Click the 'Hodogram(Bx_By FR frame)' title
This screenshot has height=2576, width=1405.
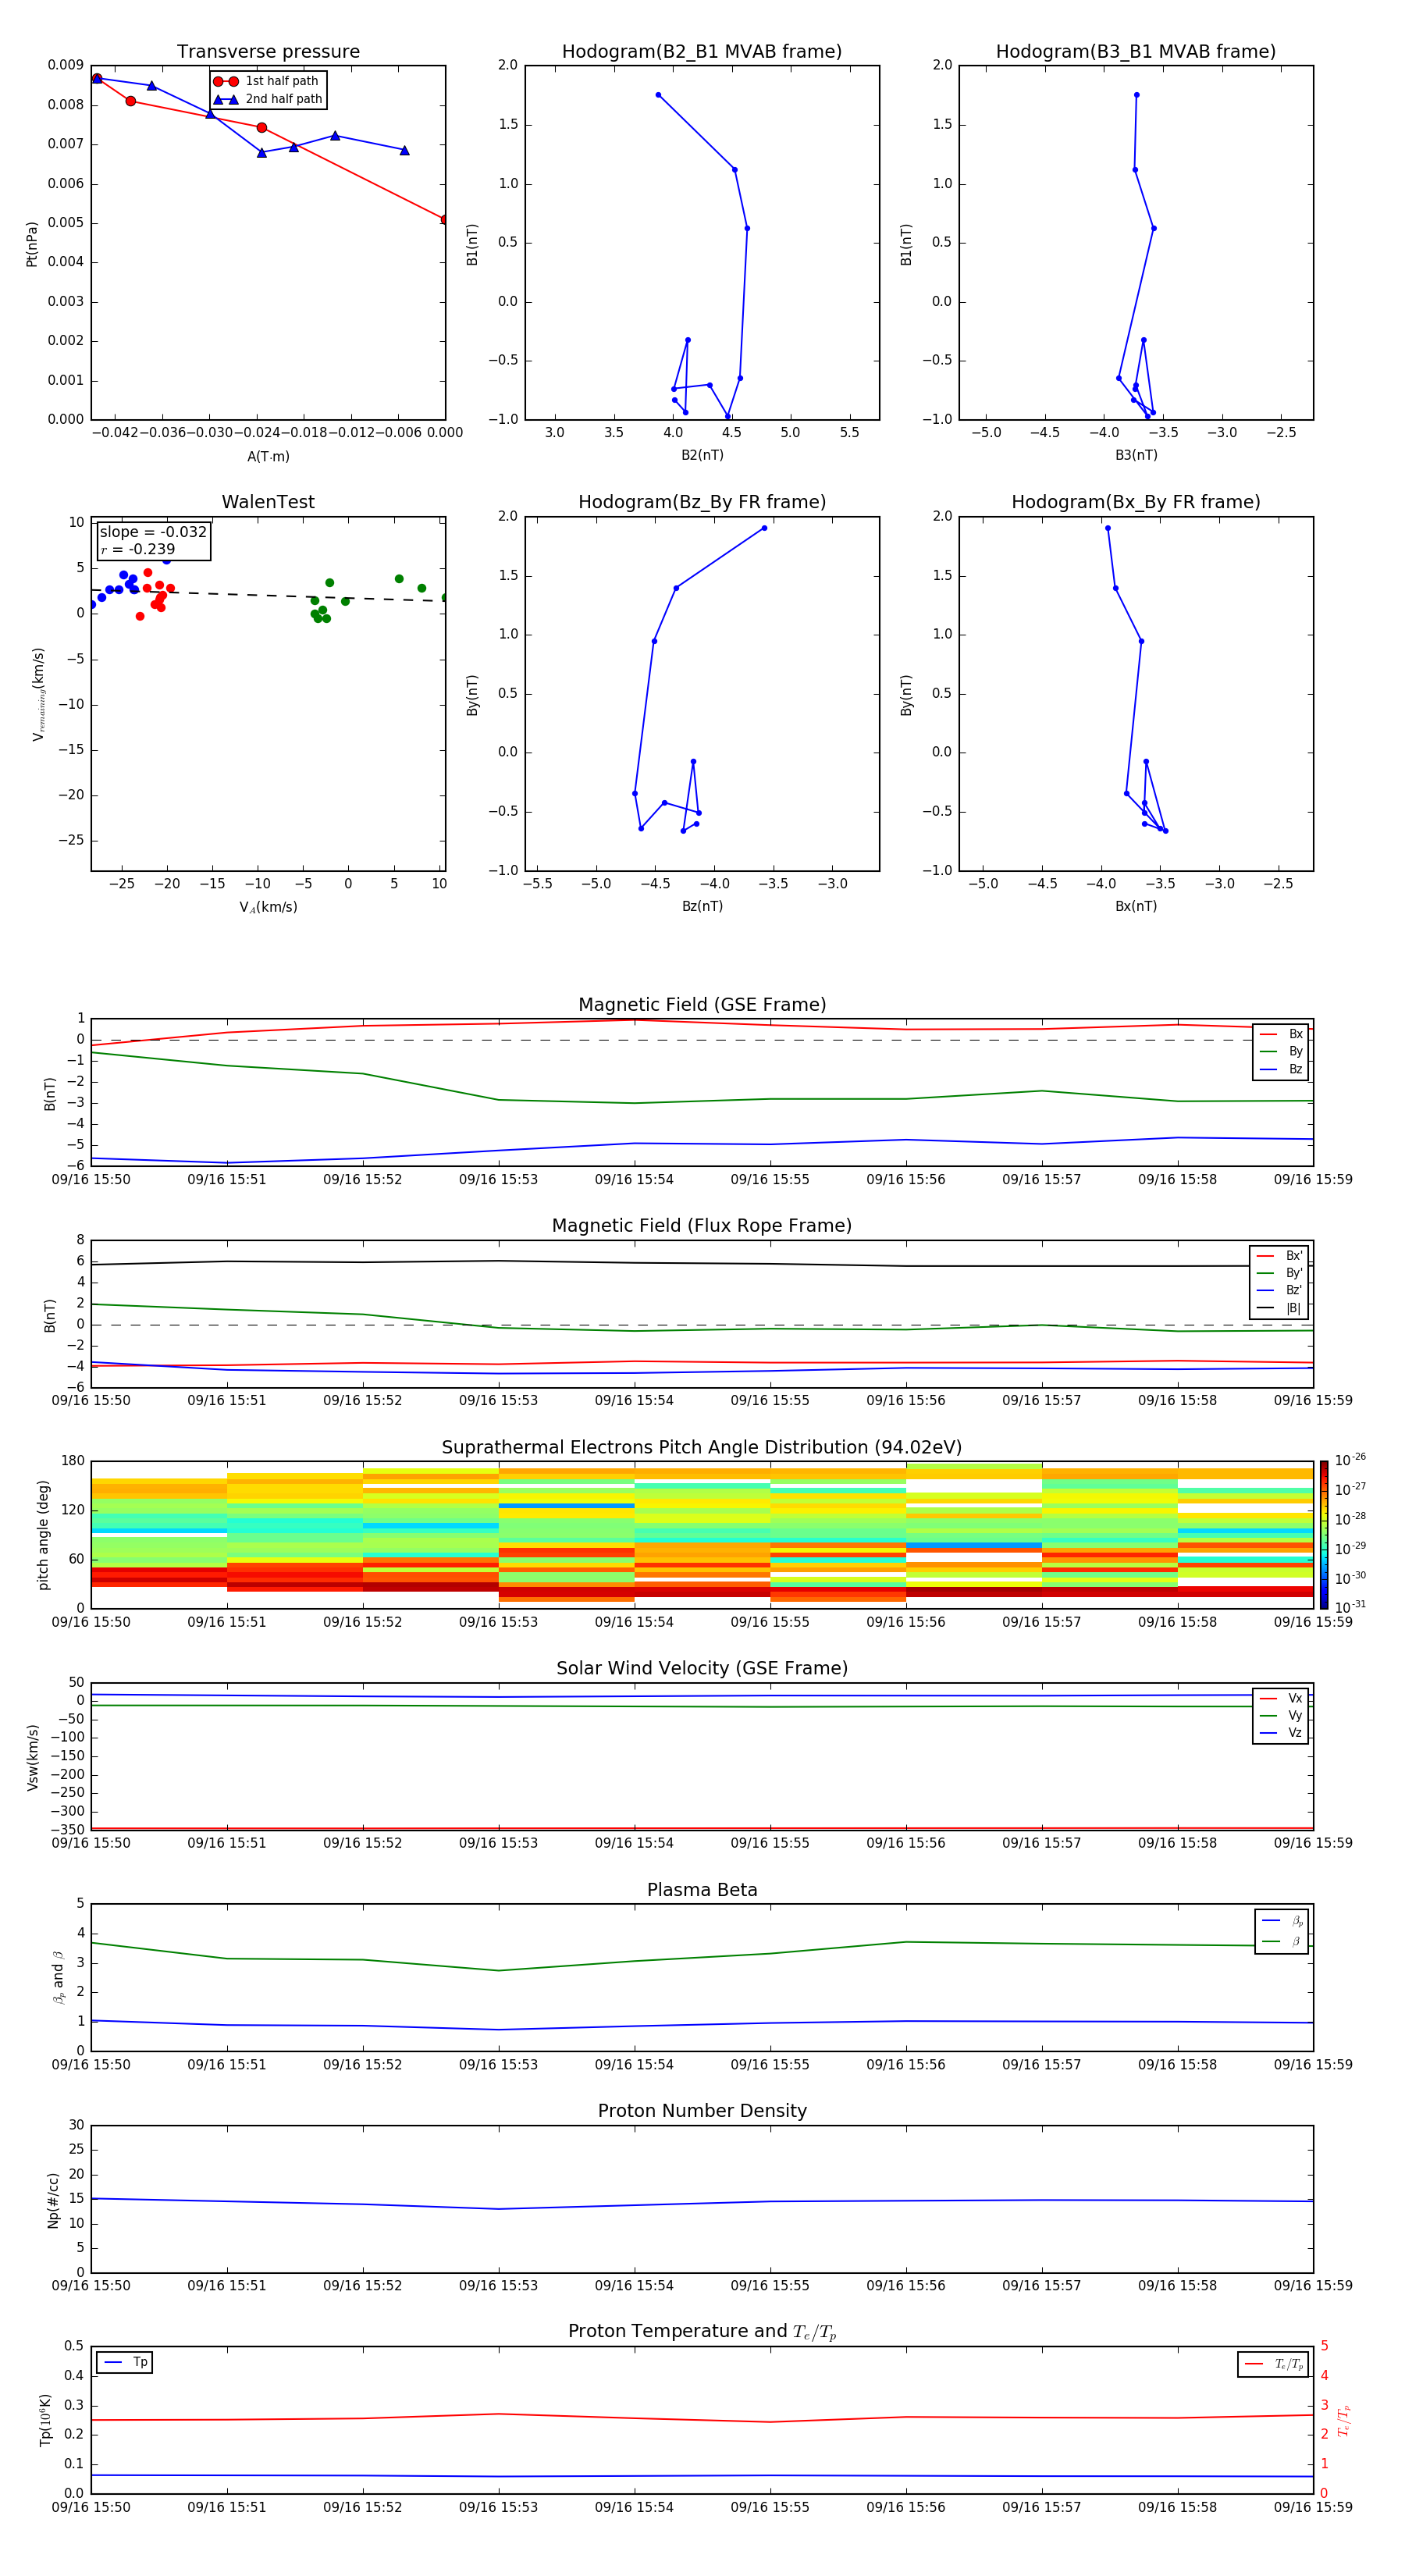(x=1136, y=502)
